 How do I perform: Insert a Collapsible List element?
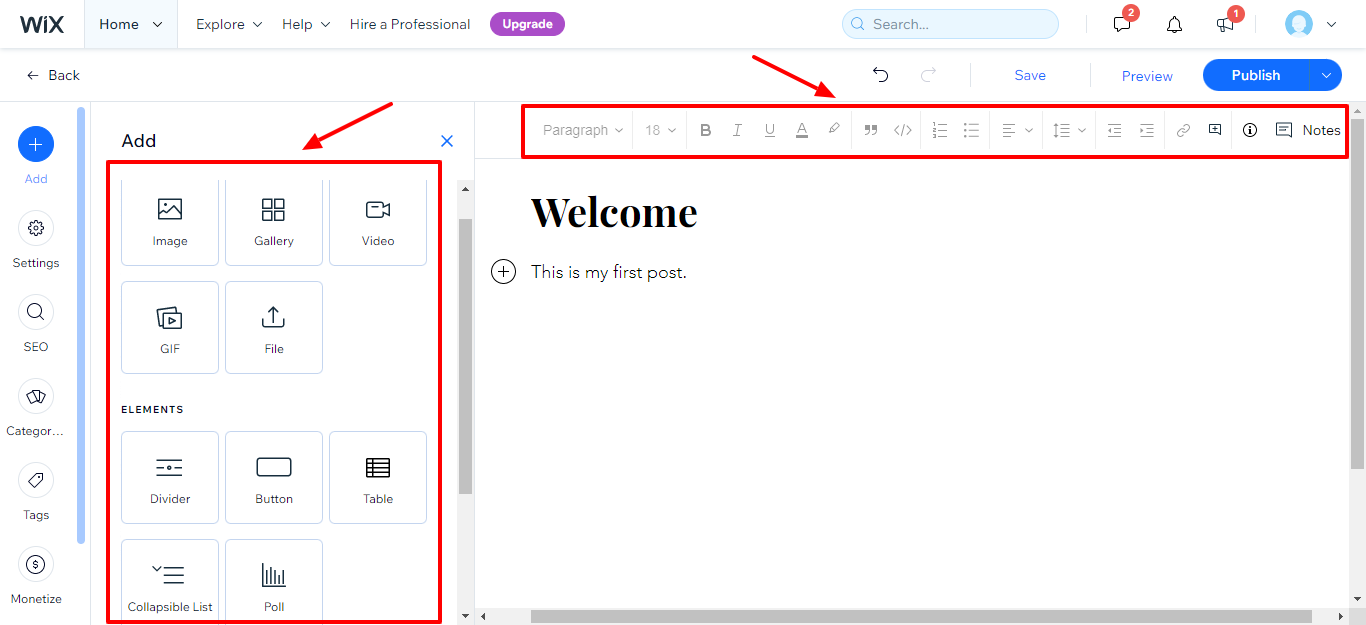point(170,581)
